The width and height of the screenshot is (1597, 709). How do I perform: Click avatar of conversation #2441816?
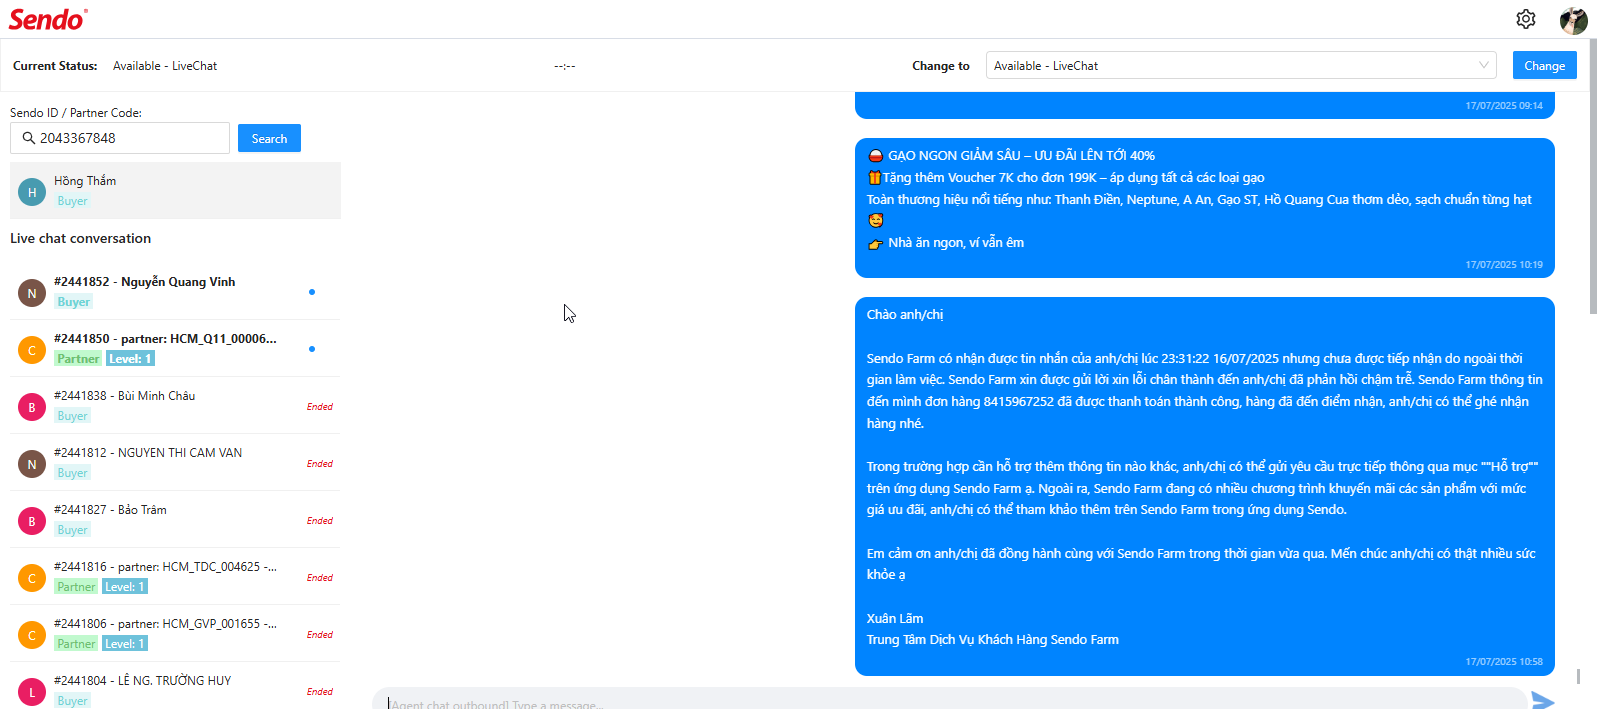click(32, 578)
